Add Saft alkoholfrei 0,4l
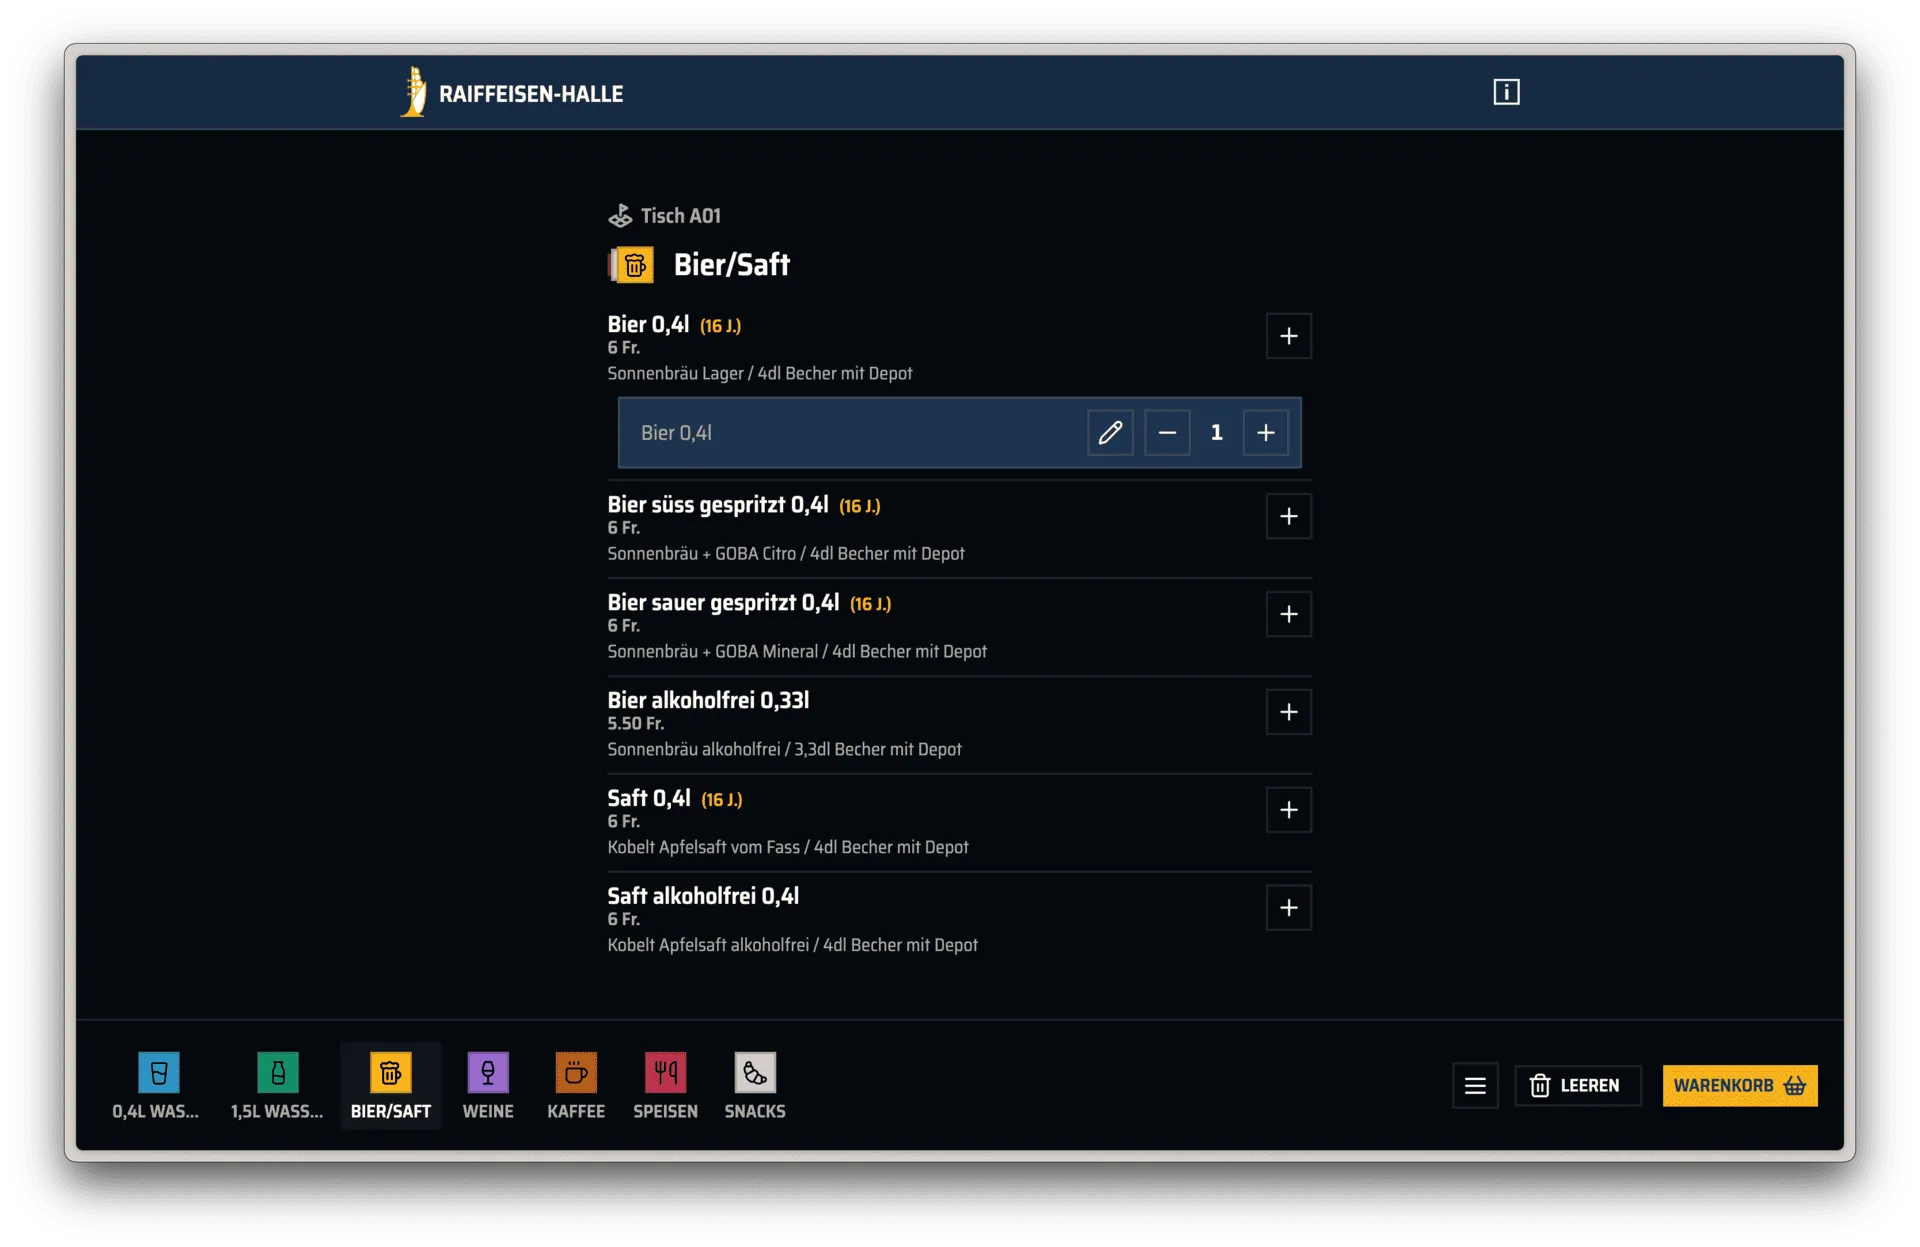Viewport: 1920px width, 1247px height. click(x=1288, y=908)
